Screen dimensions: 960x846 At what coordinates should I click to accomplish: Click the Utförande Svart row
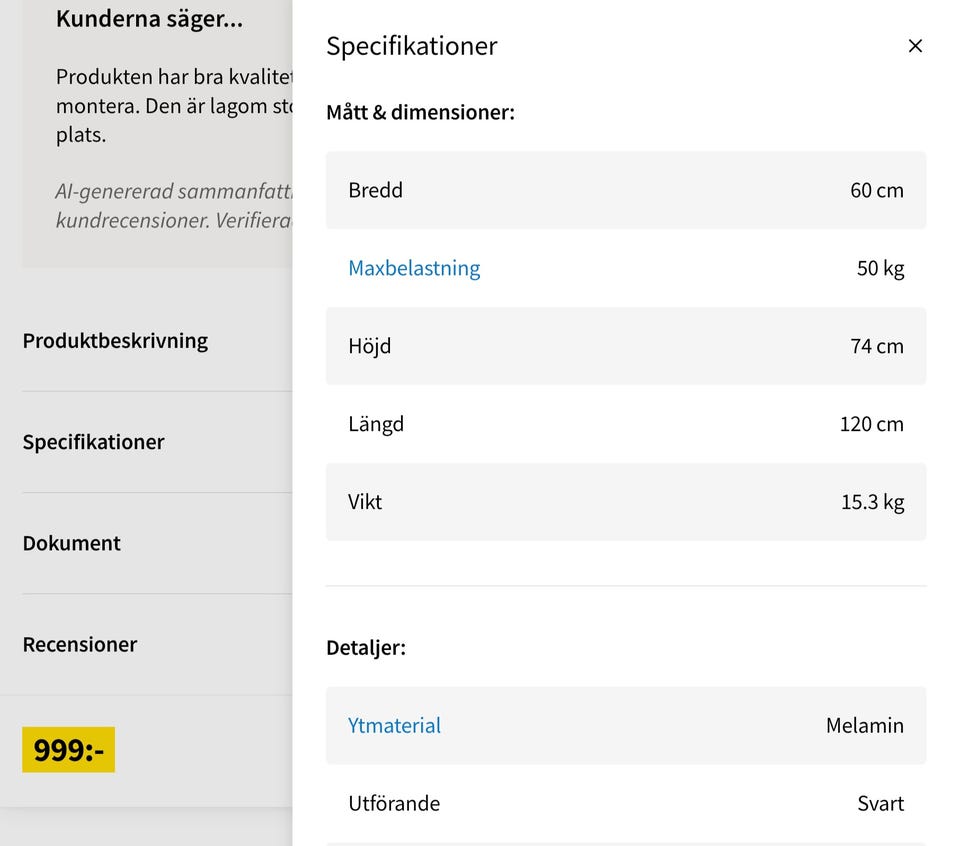pos(625,804)
